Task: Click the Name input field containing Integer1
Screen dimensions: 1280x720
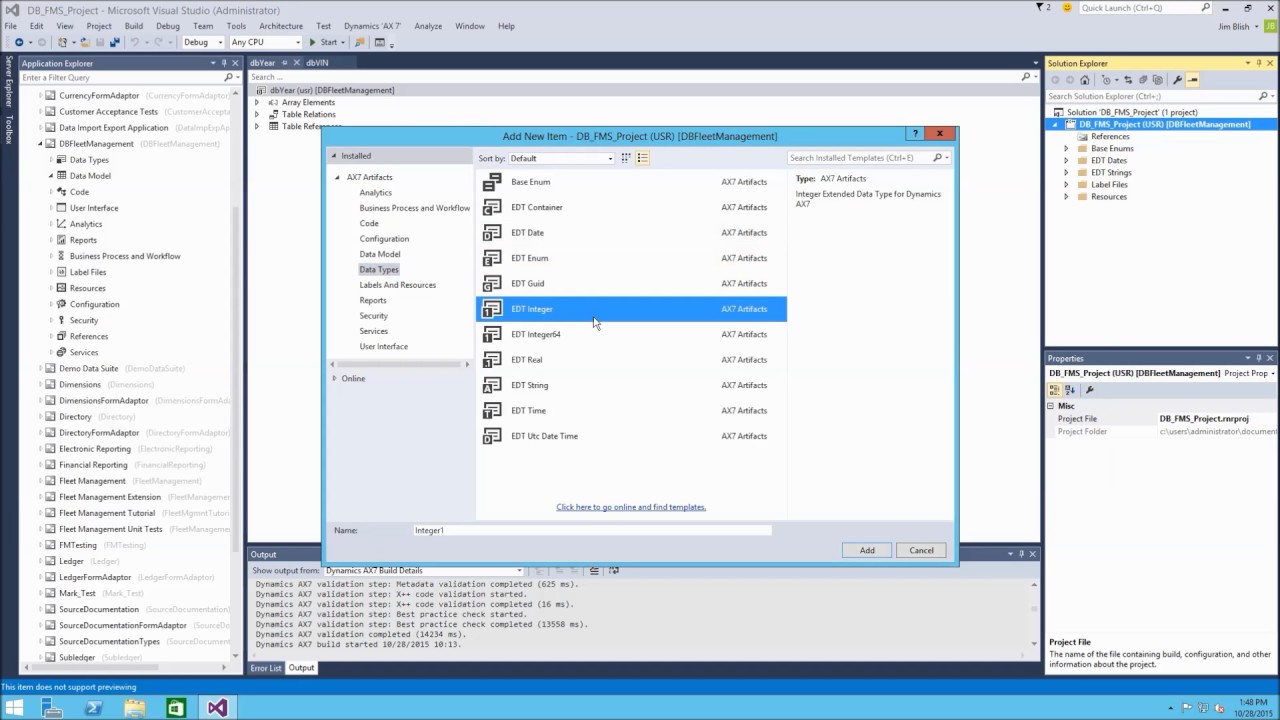Action: click(592, 530)
